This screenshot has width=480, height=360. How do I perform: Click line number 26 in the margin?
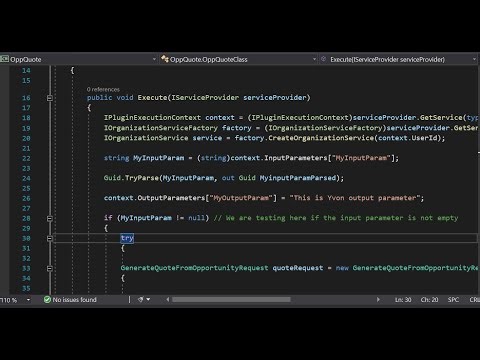click(26, 198)
